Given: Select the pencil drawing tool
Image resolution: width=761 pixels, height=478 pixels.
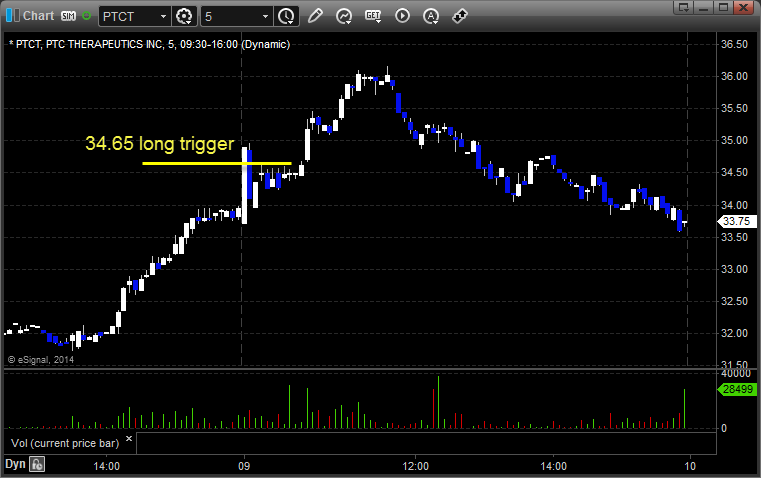Looking at the screenshot, I should coord(315,16).
